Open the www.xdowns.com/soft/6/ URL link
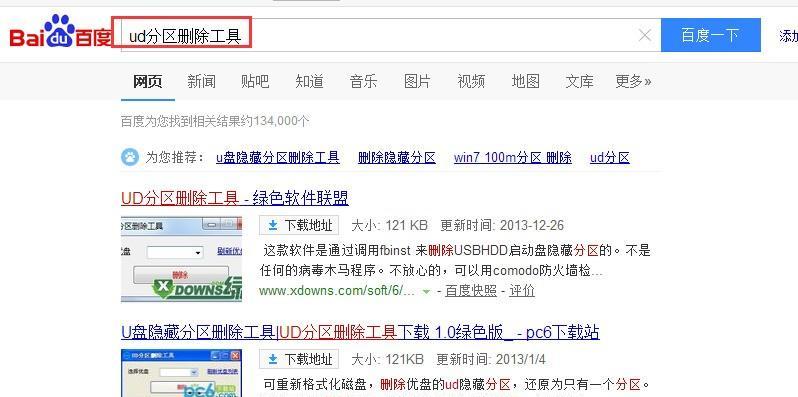This screenshot has height=397, width=798. coord(338,291)
